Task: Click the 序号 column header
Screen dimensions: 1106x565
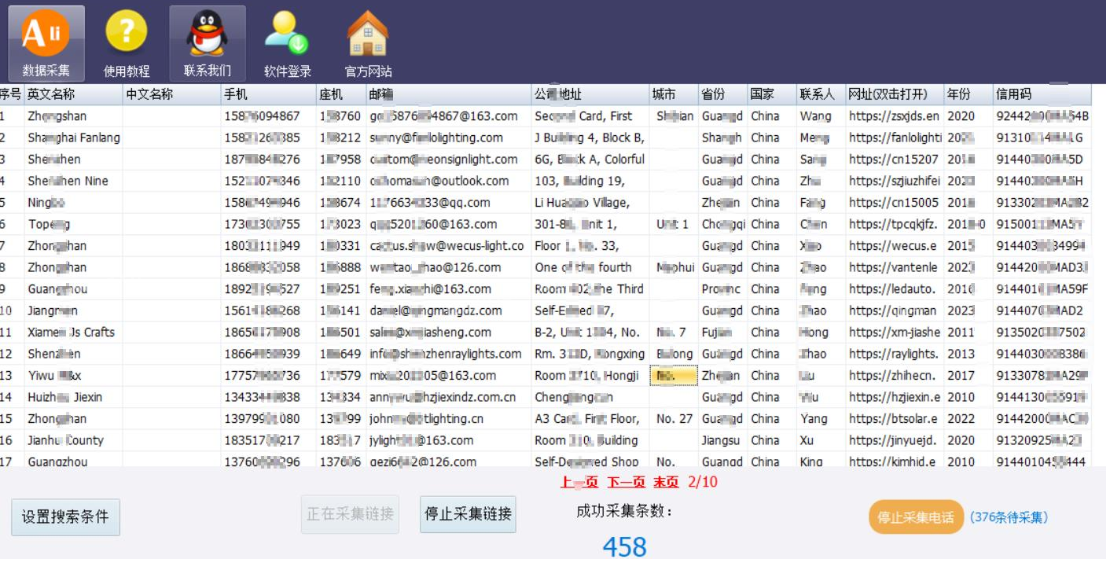Action: pyautogui.click(x=11, y=95)
